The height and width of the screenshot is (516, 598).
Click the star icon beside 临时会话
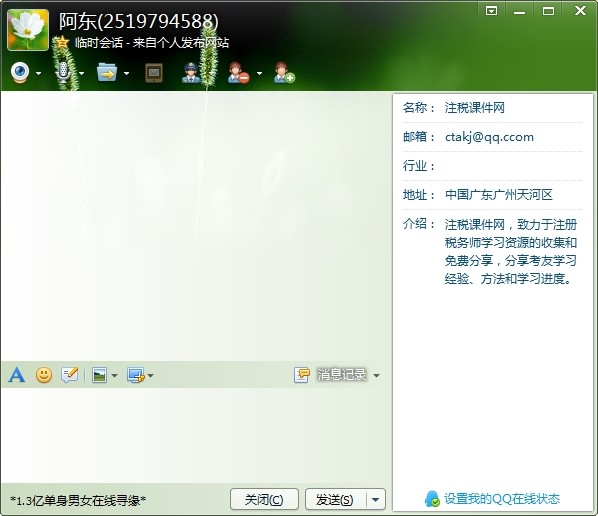[62, 42]
